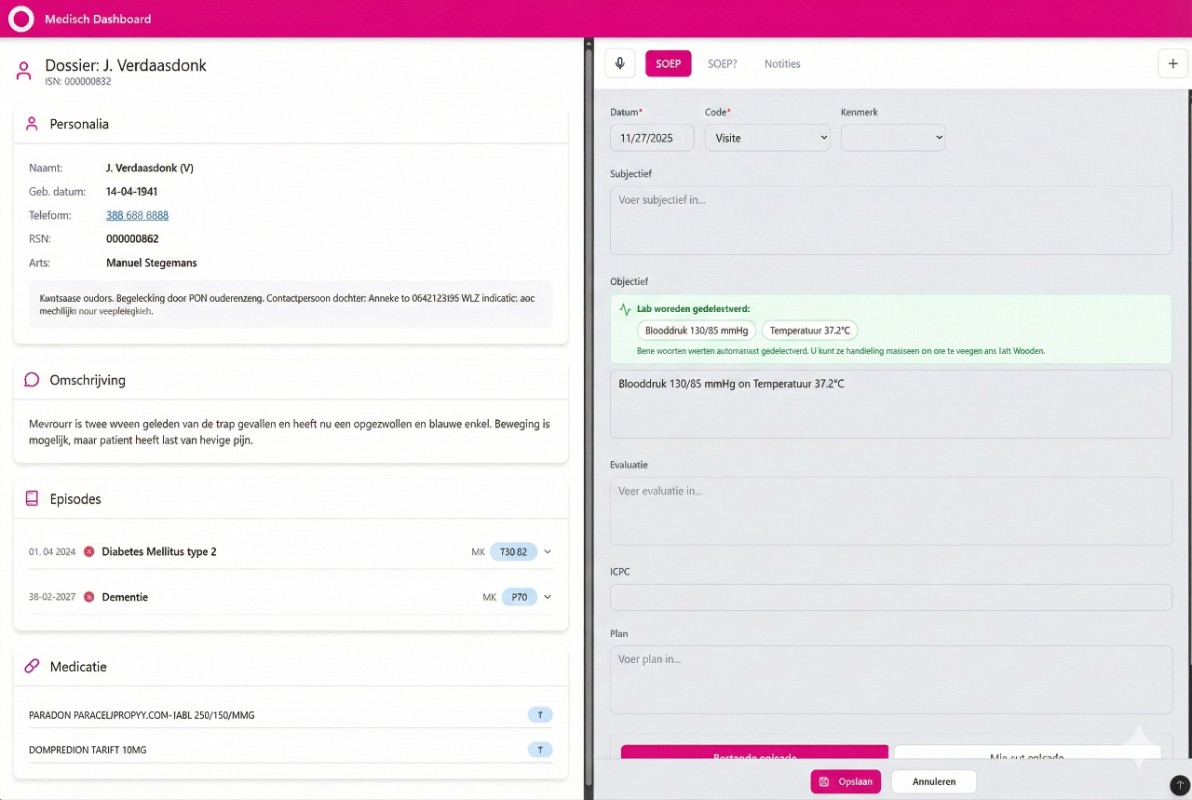The height and width of the screenshot is (800, 1192).
Task: Click the T badge on Domperidon medication
Action: point(540,750)
